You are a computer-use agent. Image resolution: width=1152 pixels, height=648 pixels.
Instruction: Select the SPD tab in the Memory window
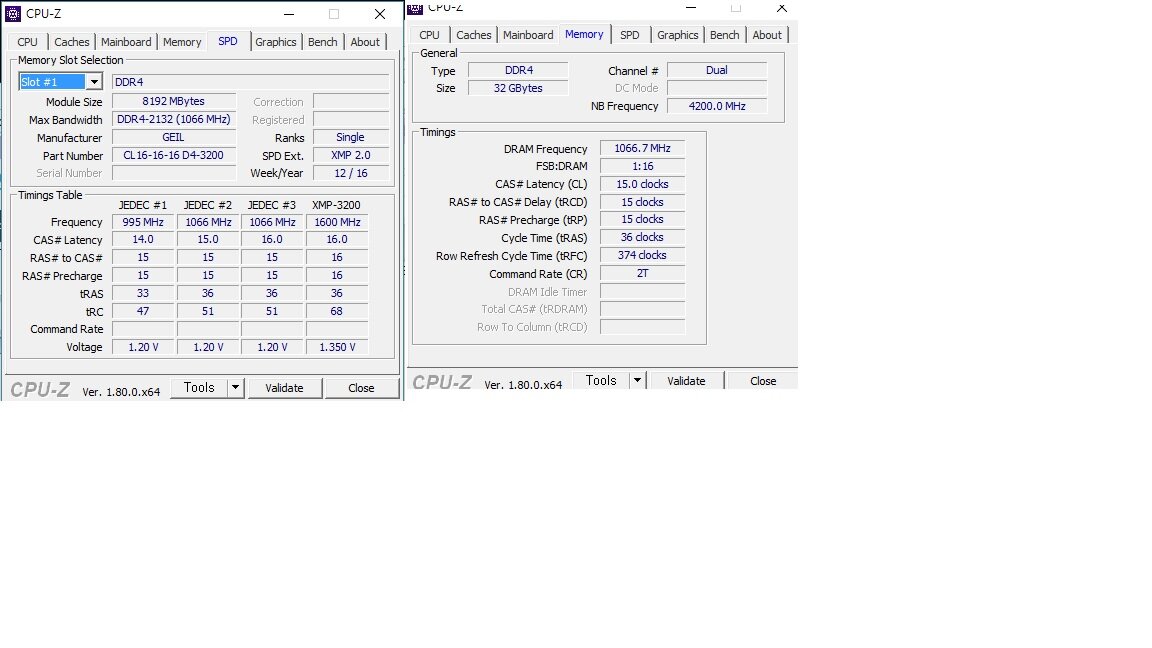tap(629, 35)
